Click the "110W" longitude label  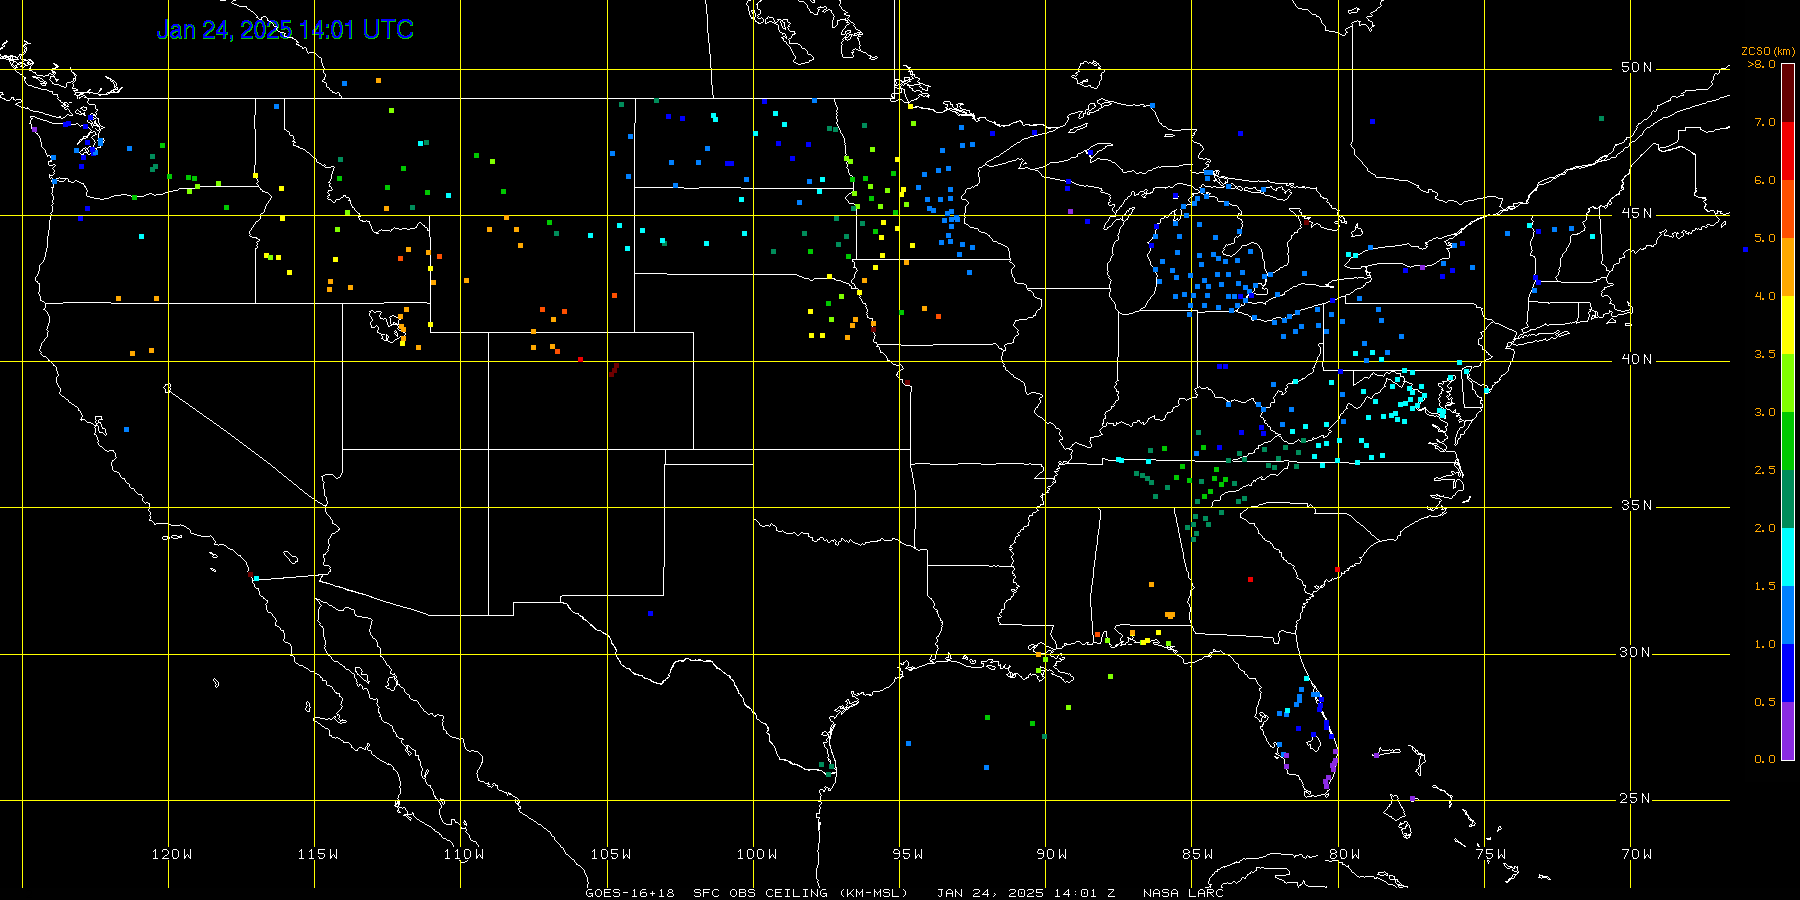pyautogui.click(x=464, y=854)
